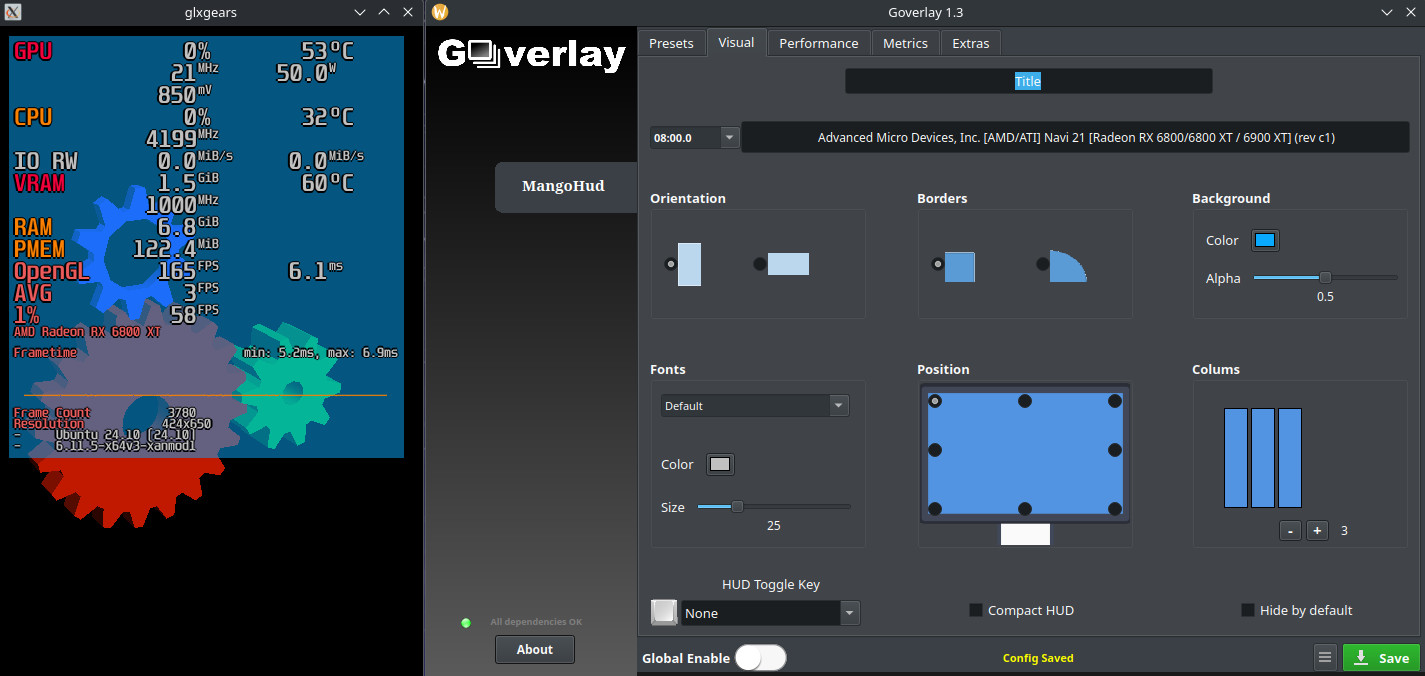Set HUD position to top-left
This screenshot has width=1425, height=676.
[x=935, y=401]
